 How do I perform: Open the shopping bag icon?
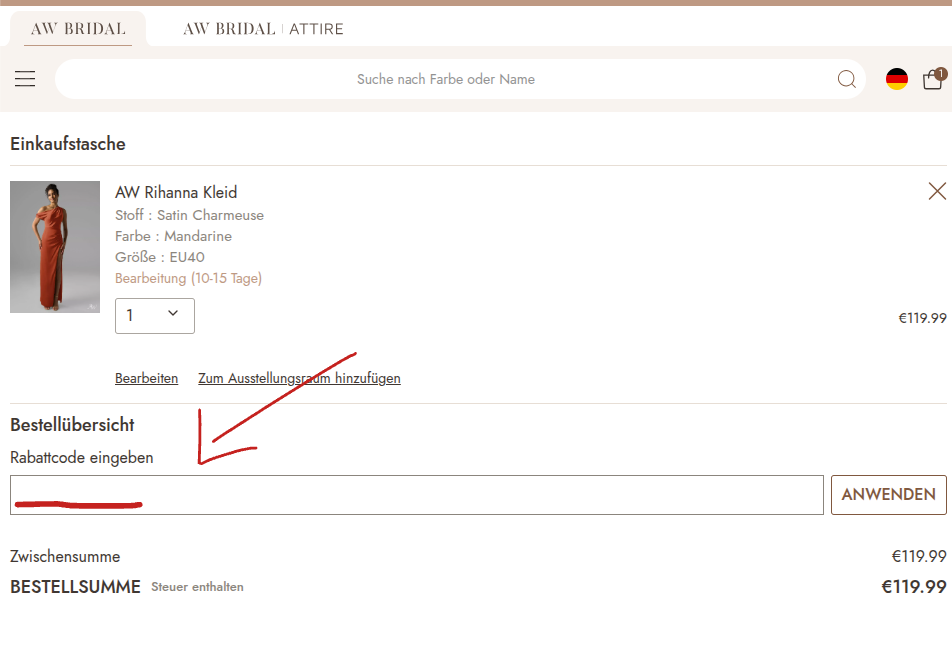point(931,81)
